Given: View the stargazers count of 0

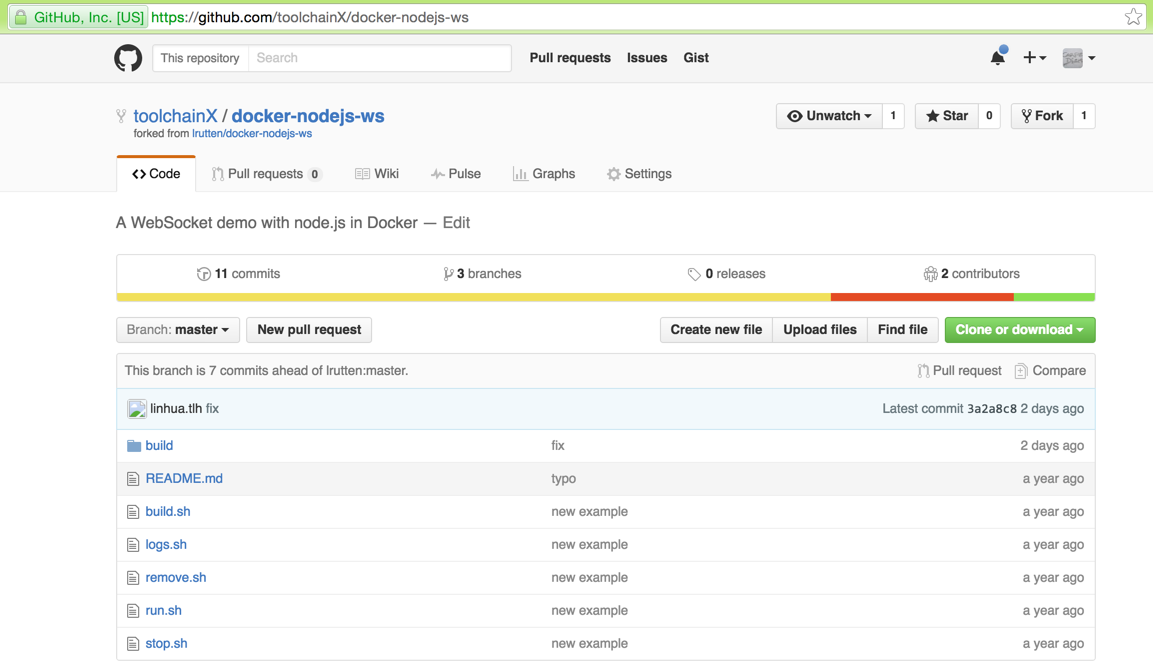Looking at the screenshot, I should tap(989, 116).
